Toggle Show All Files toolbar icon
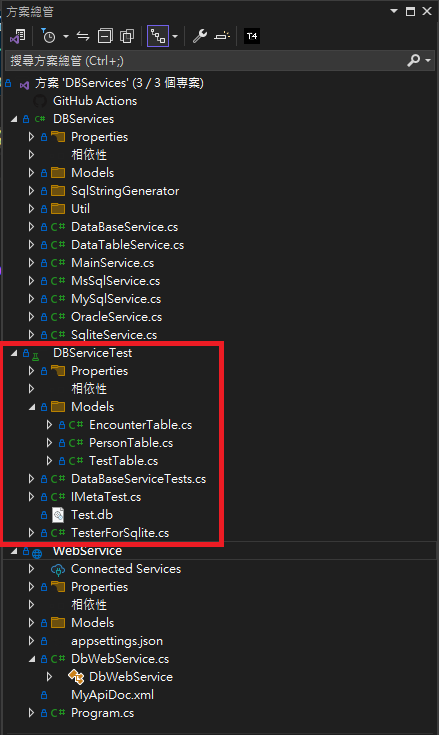Screen dimensions: 445x738 coord(127,36)
